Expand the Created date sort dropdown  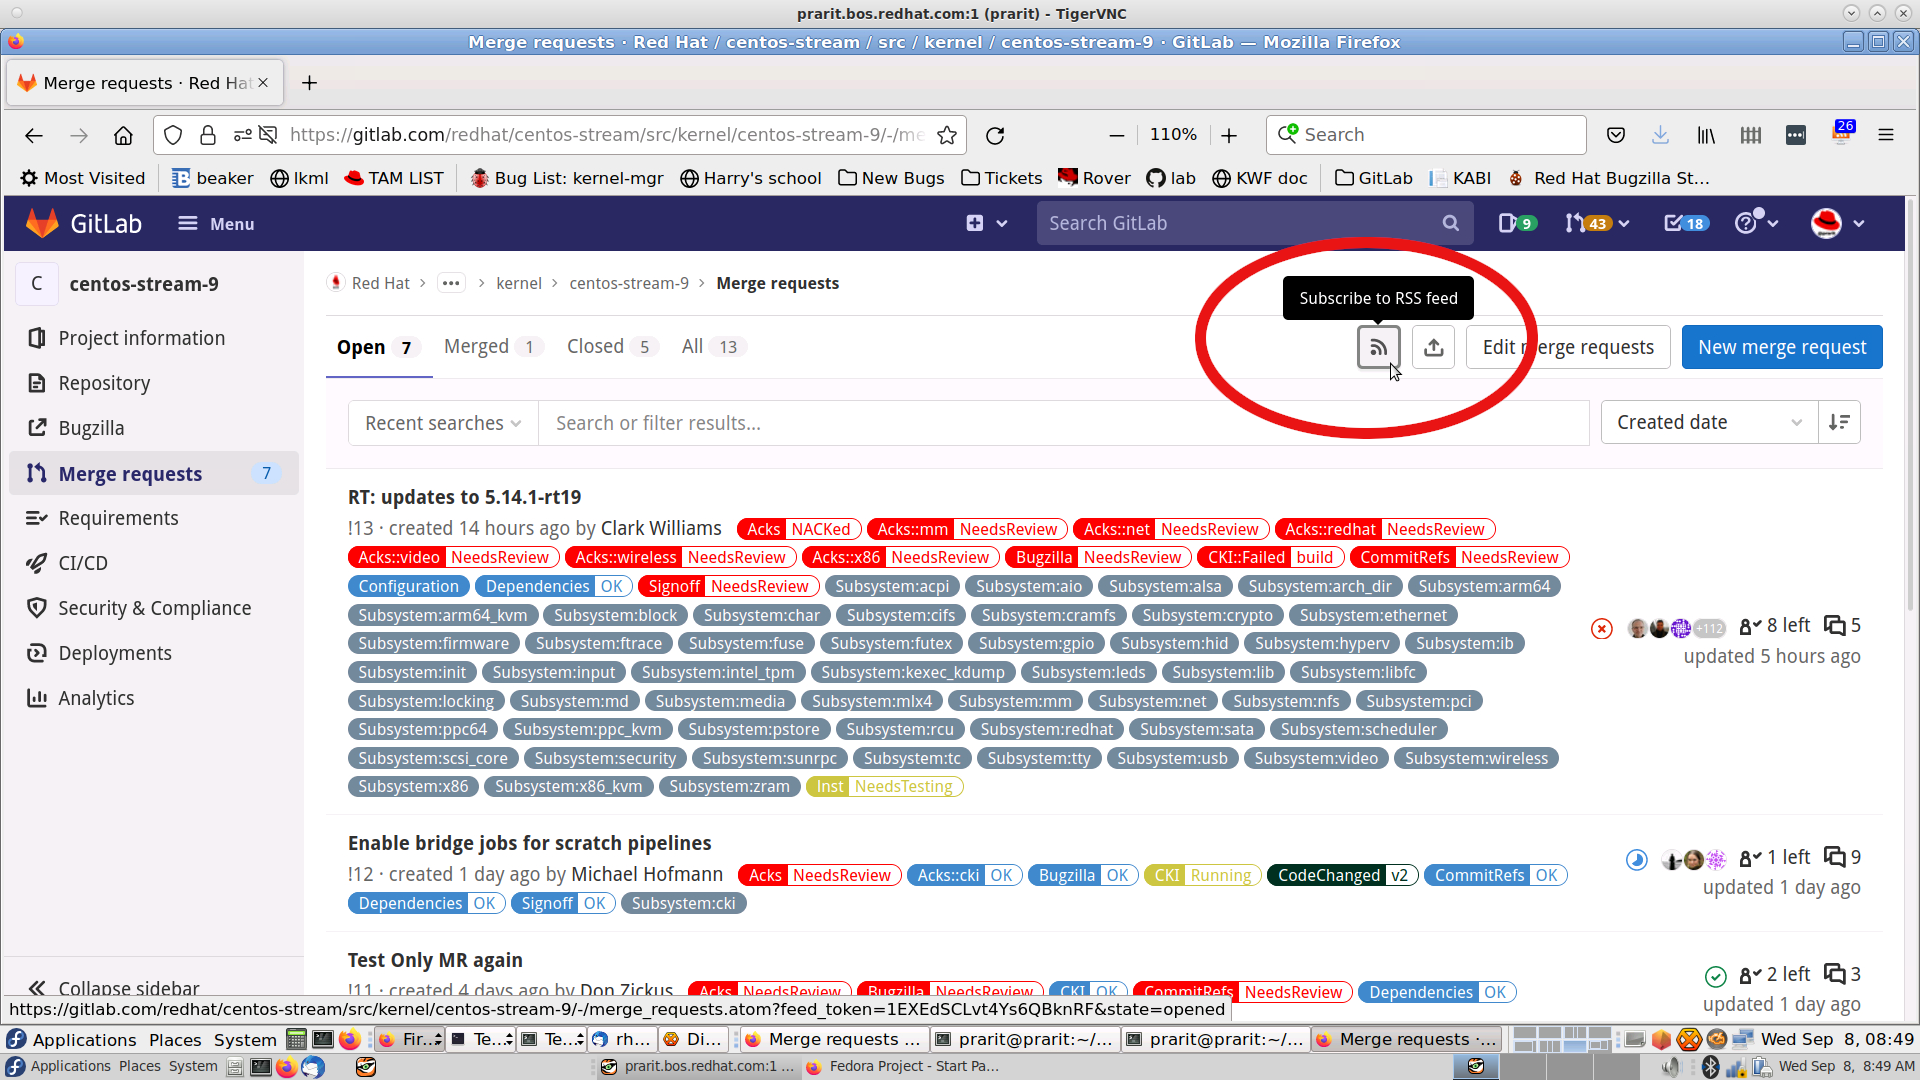pos(1708,422)
